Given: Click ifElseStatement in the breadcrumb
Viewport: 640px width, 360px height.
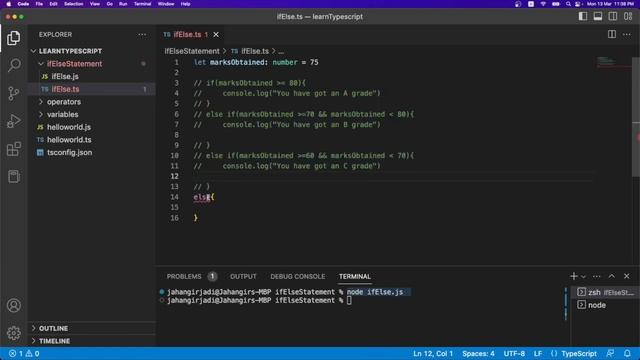Looking at the screenshot, I should click(192, 51).
